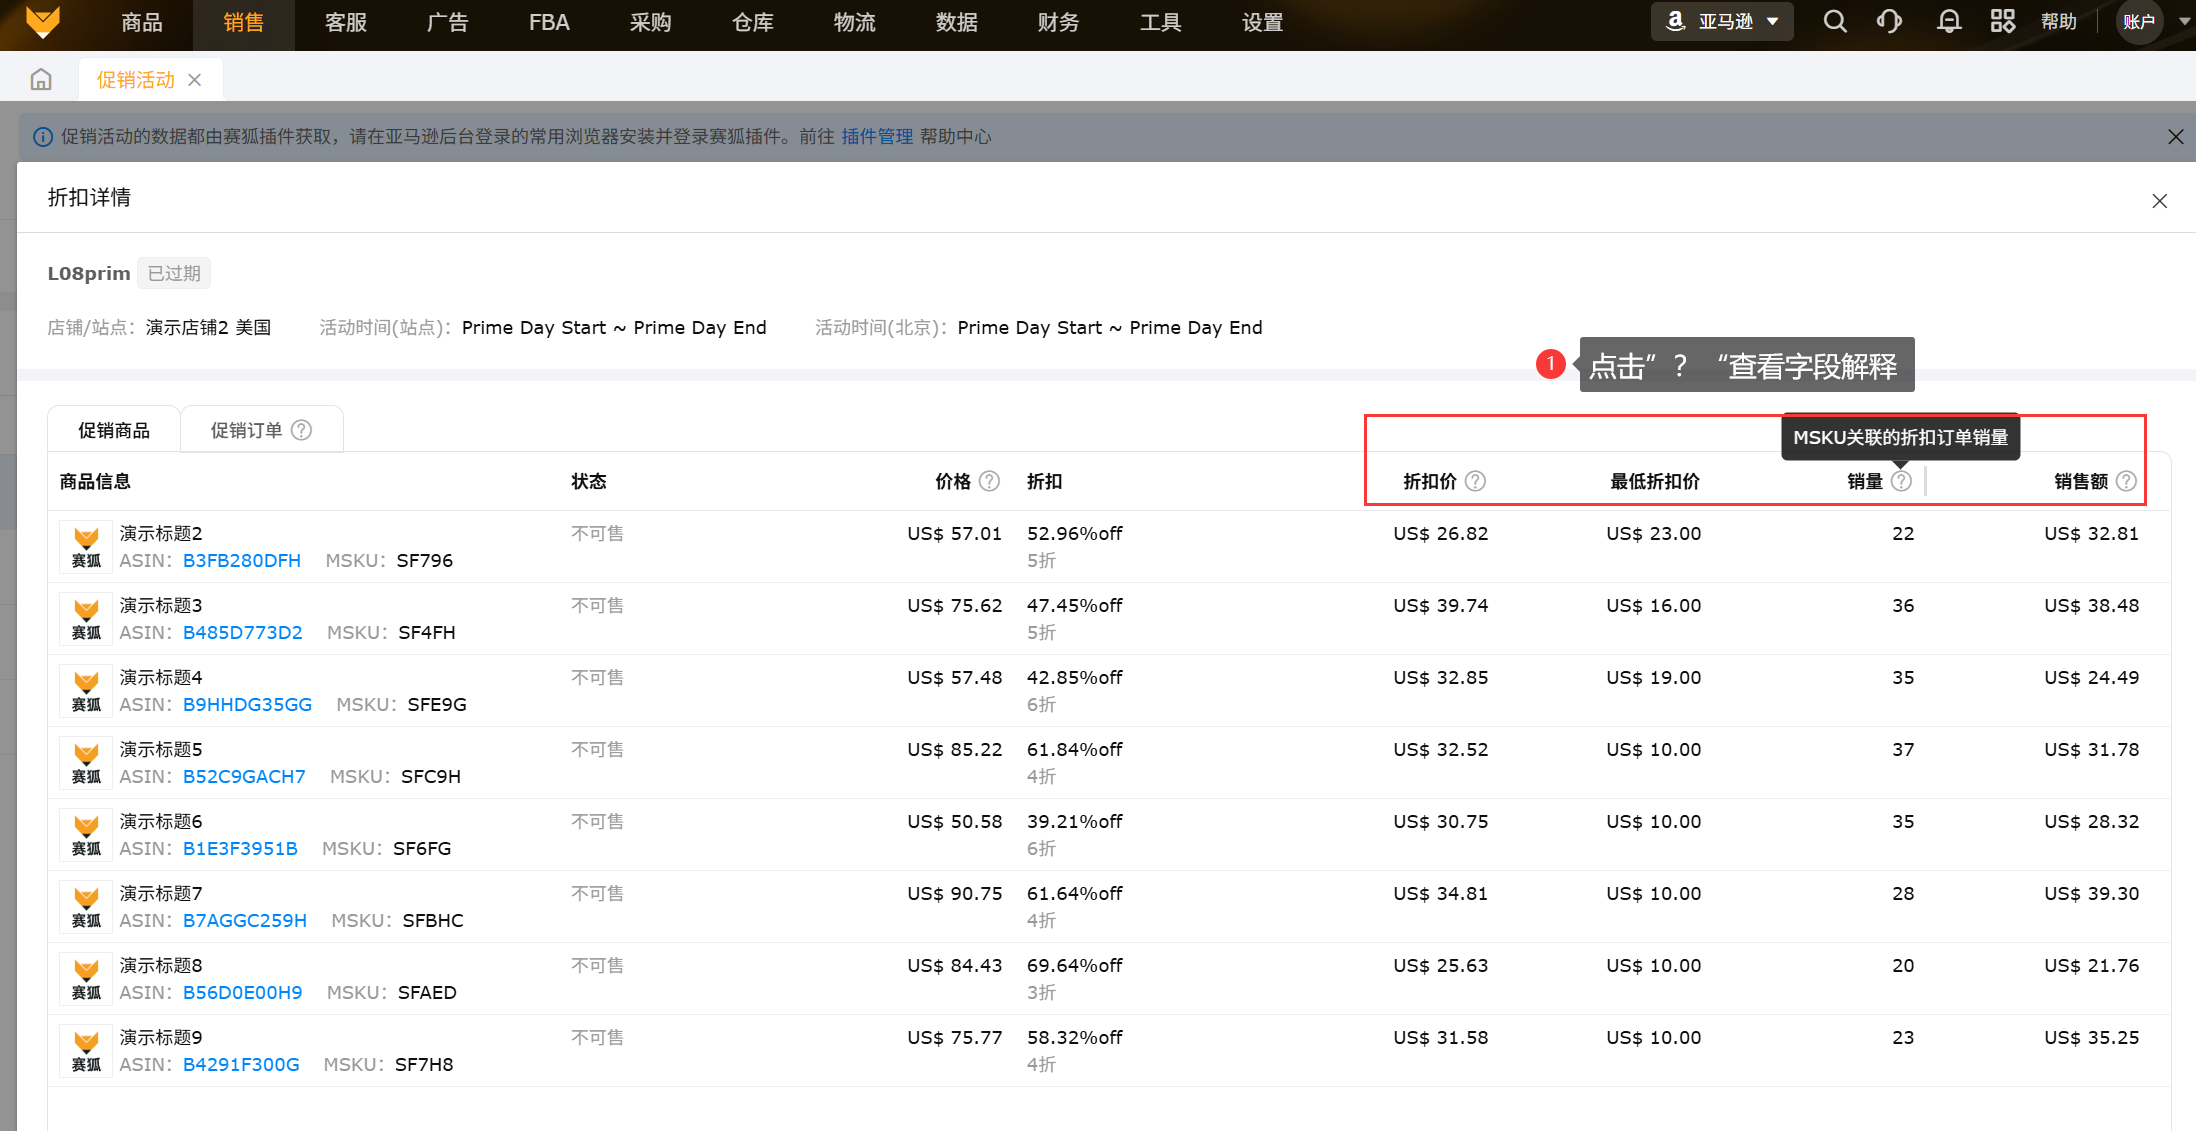Close the 促销活动 page tab

tap(195, 80)
